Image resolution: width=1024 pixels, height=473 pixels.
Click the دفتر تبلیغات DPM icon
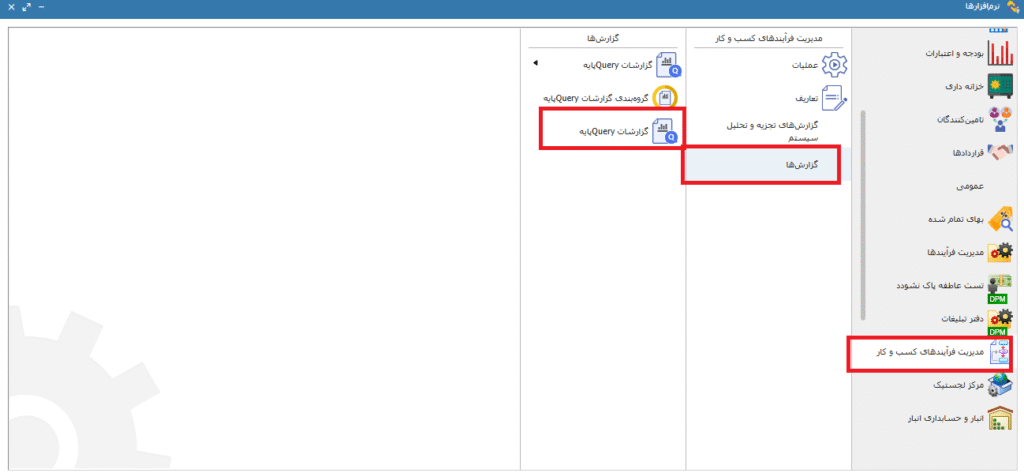(x=999, y=319)
